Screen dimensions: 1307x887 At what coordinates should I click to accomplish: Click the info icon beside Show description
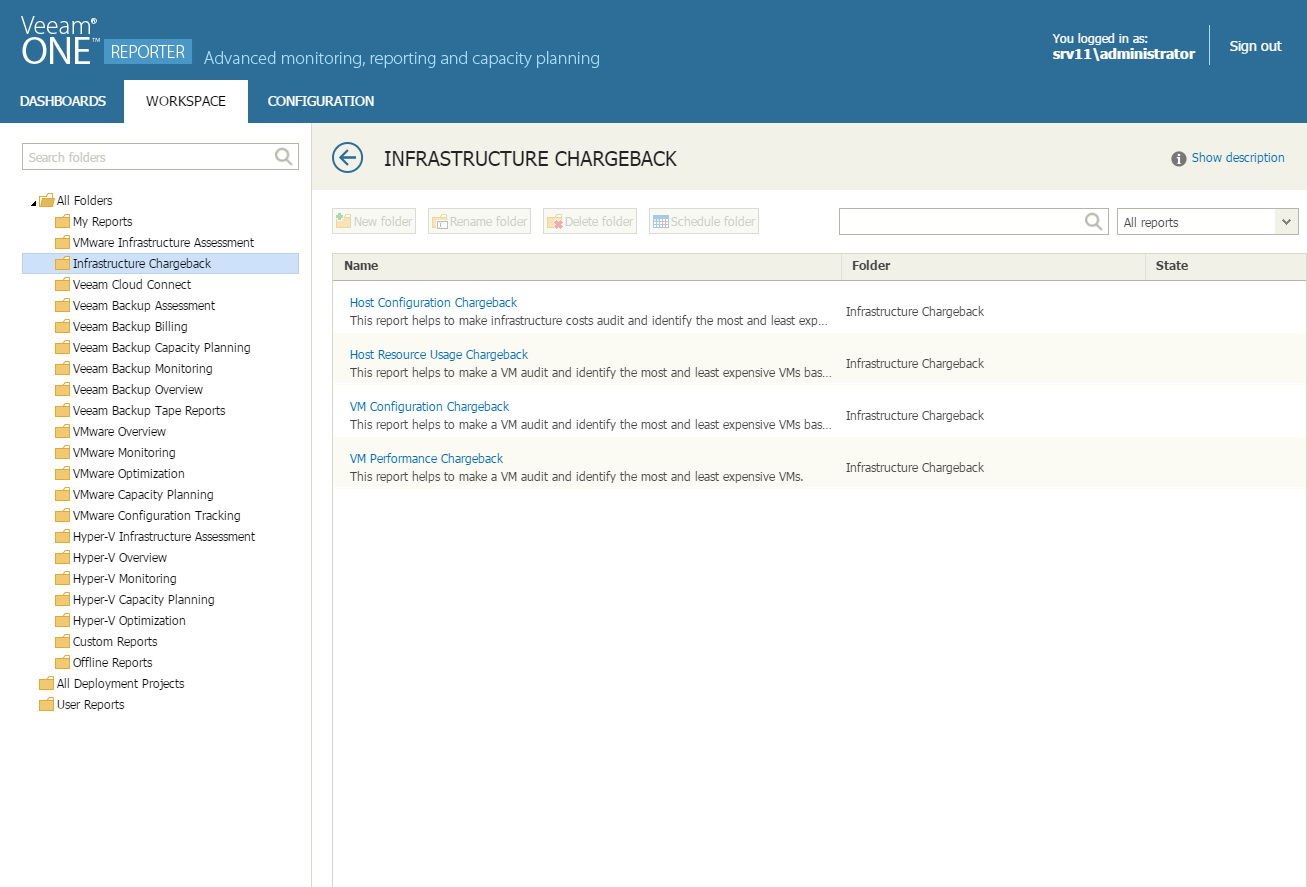pos(1179,158)
